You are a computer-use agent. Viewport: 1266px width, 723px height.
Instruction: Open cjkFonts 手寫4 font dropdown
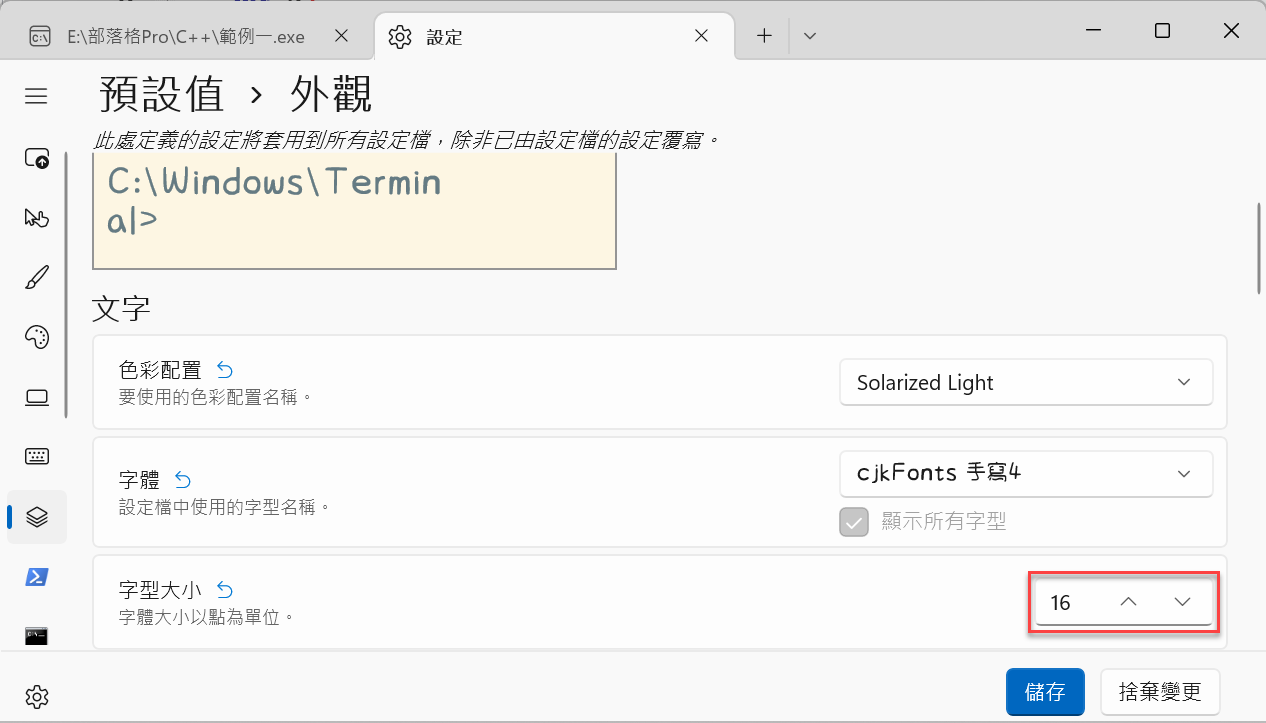pyautogui.click(x=1026, y=473)
